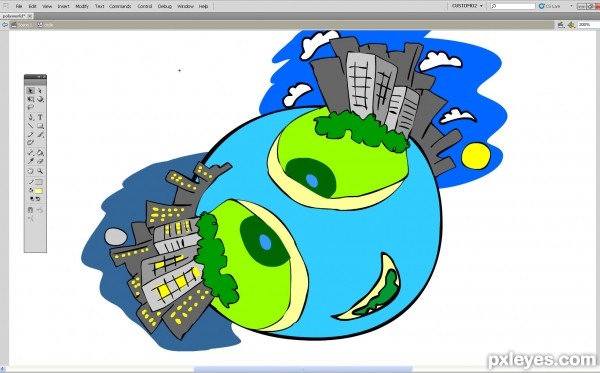600x373 pixels.
Task: Open the yellow fill color swatch
Action: pyautogui.click(x=39, y=191)
